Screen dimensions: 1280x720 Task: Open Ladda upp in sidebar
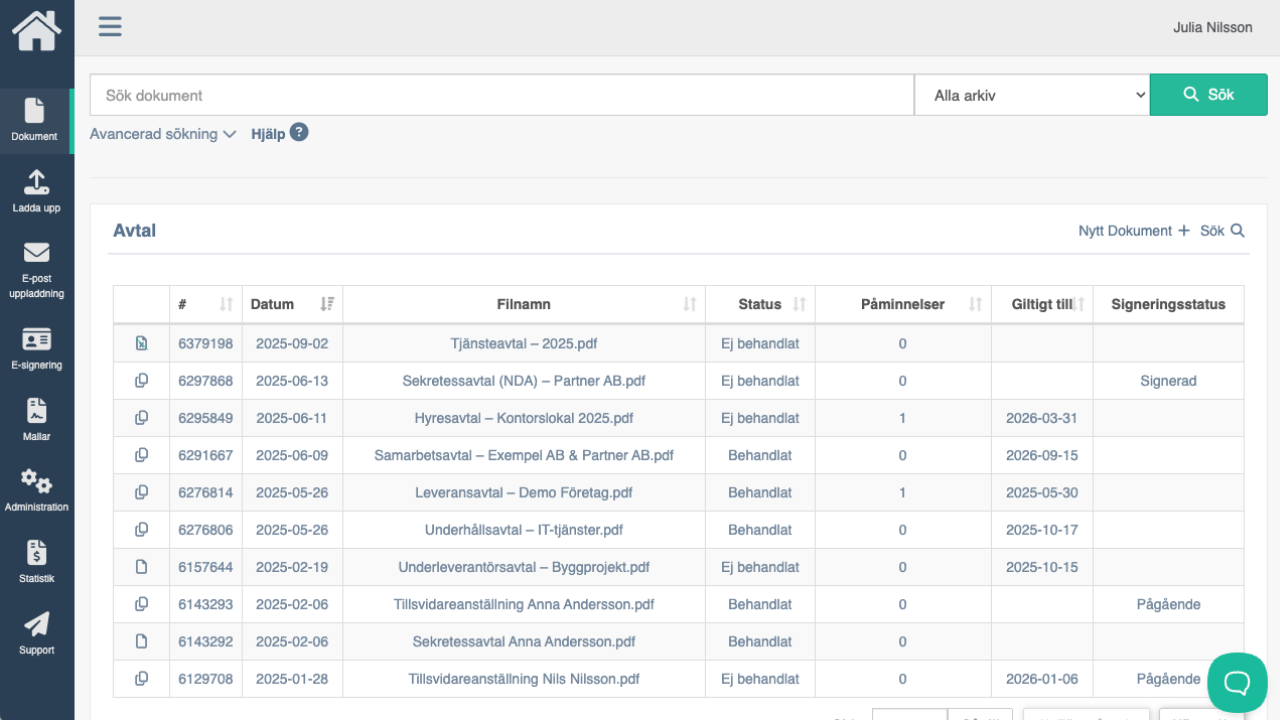point(36,191)
